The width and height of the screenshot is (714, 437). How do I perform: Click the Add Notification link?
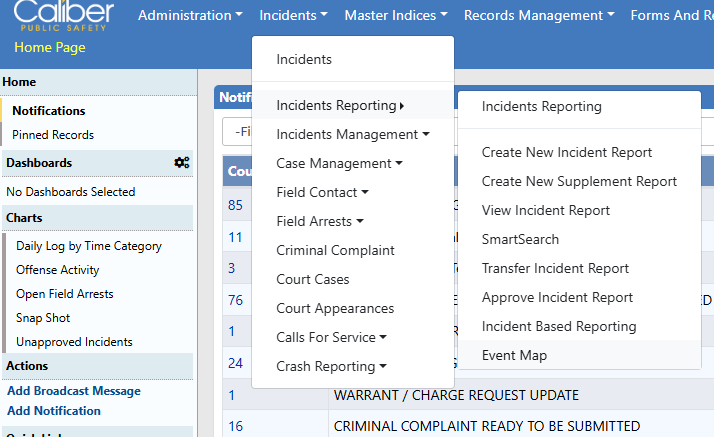(53, 410)
